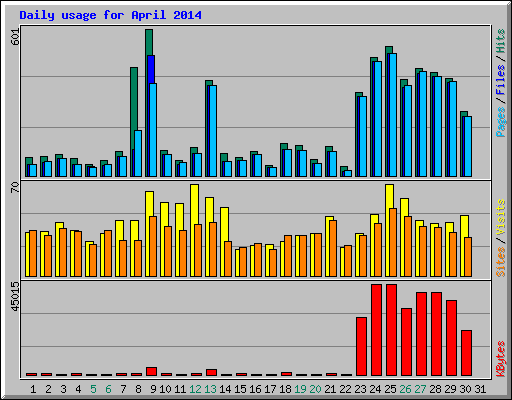Select the red KBytes bar for day 29
512x400 pixels.
click(451, 338)
